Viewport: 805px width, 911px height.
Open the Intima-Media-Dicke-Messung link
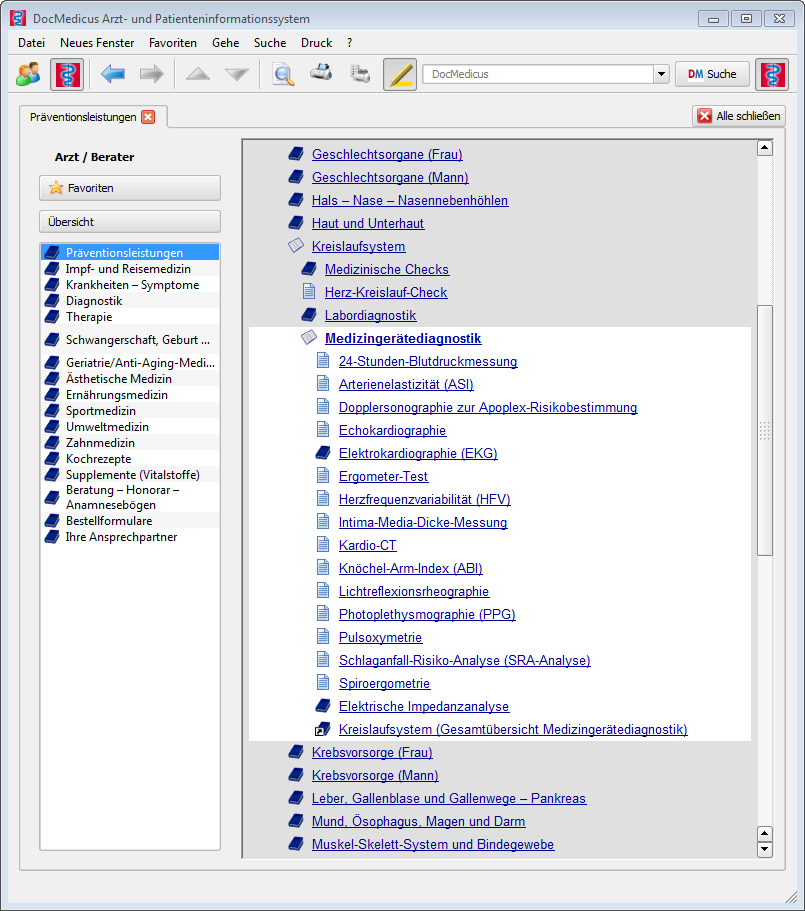tap(423, 522)
